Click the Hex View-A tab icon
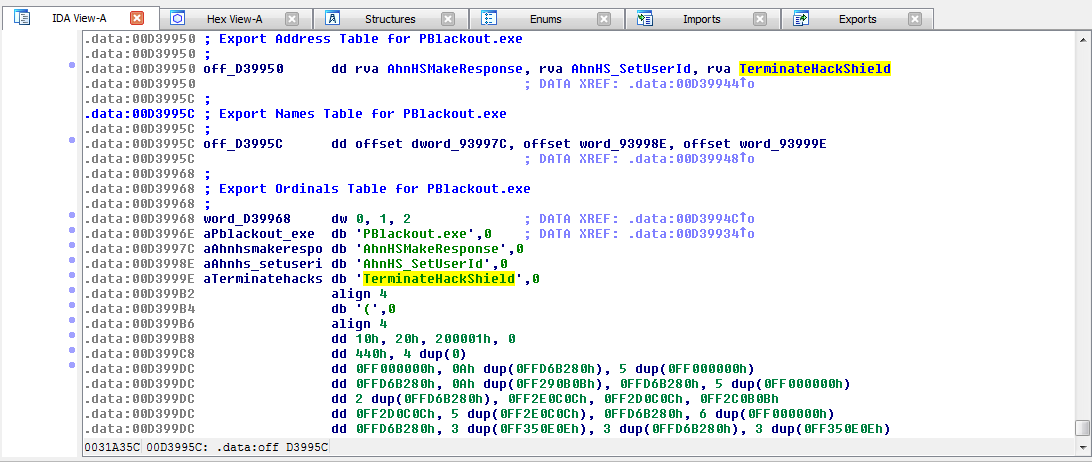1092x462 pixels. point(178,18)
